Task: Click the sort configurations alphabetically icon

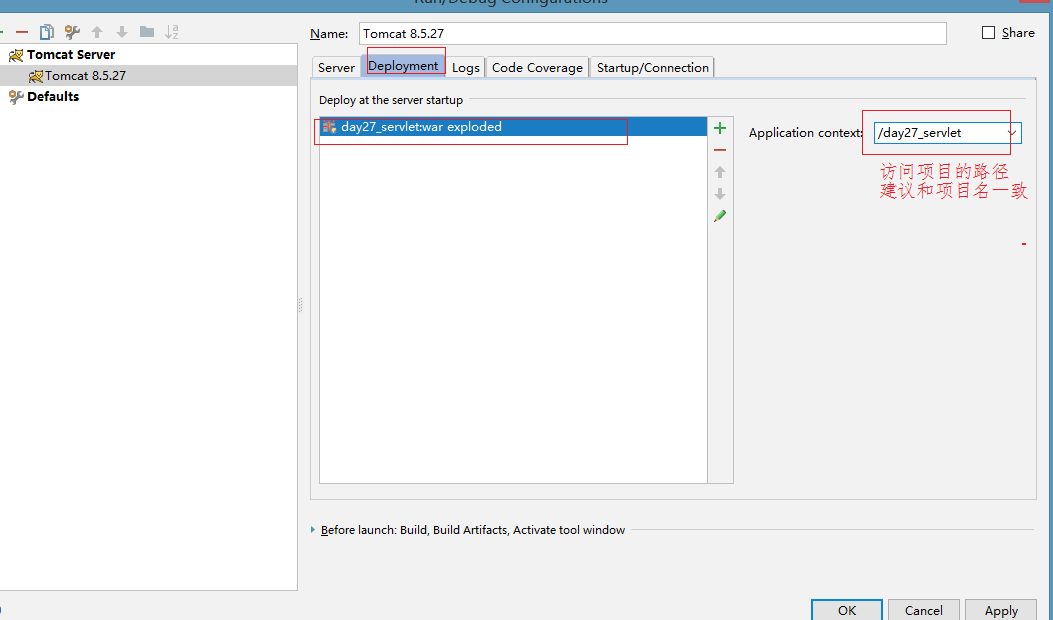Action: tap(172, 32)
